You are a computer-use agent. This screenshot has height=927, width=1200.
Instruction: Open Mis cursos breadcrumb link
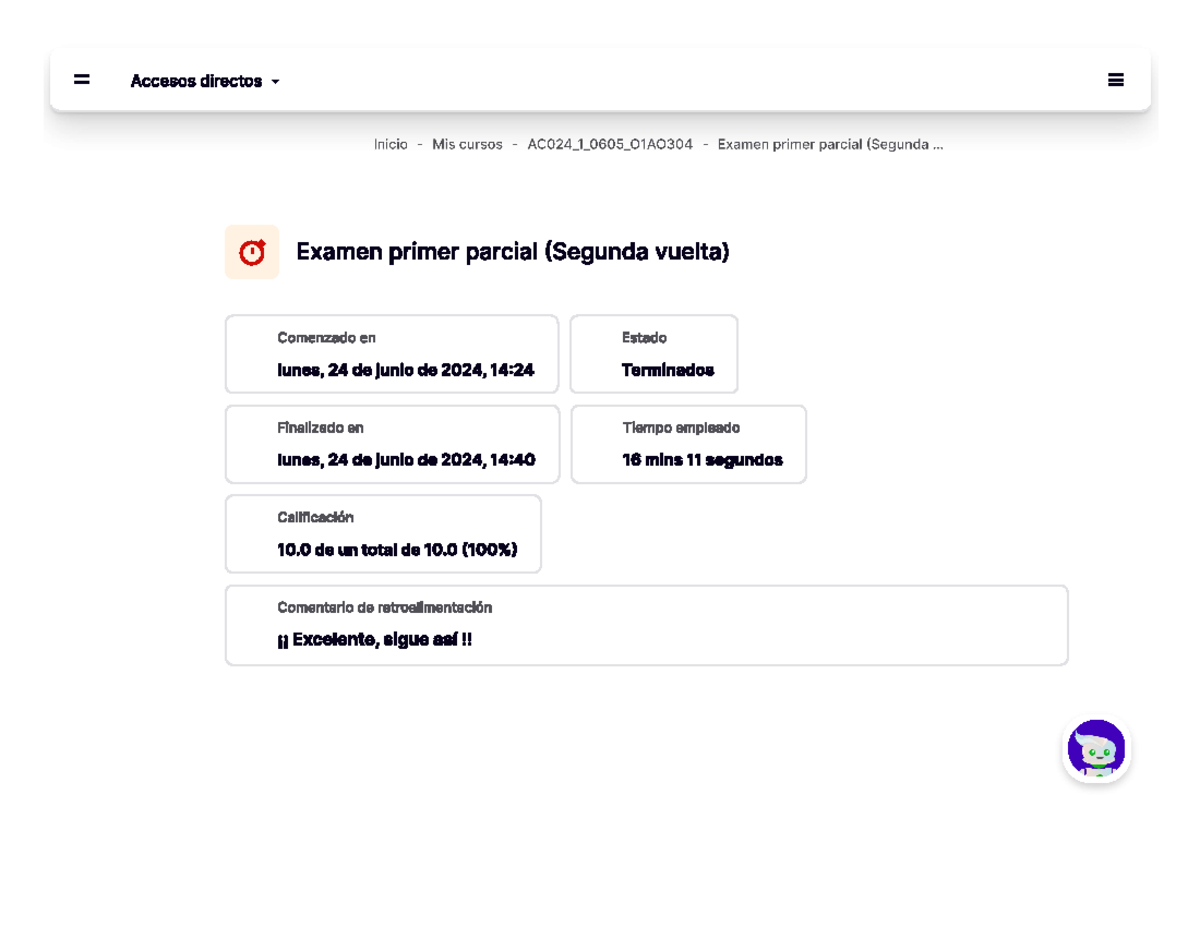point(467,144)
